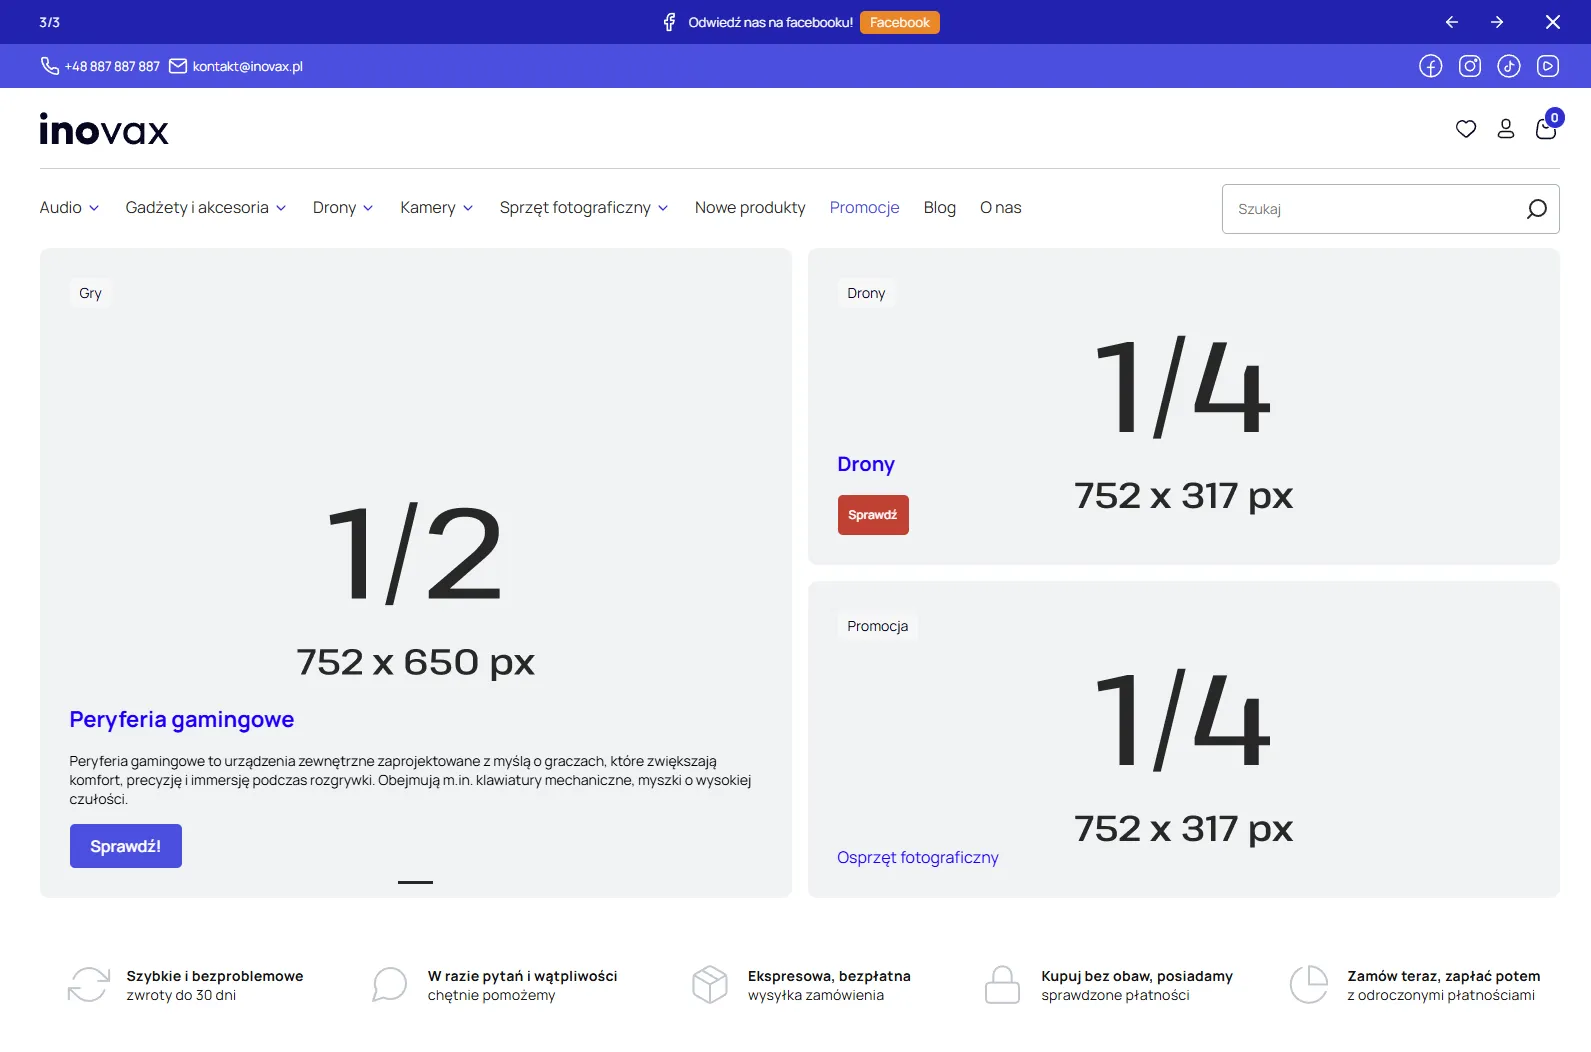Go to next announcement with right arrow

pos(1497,22)
